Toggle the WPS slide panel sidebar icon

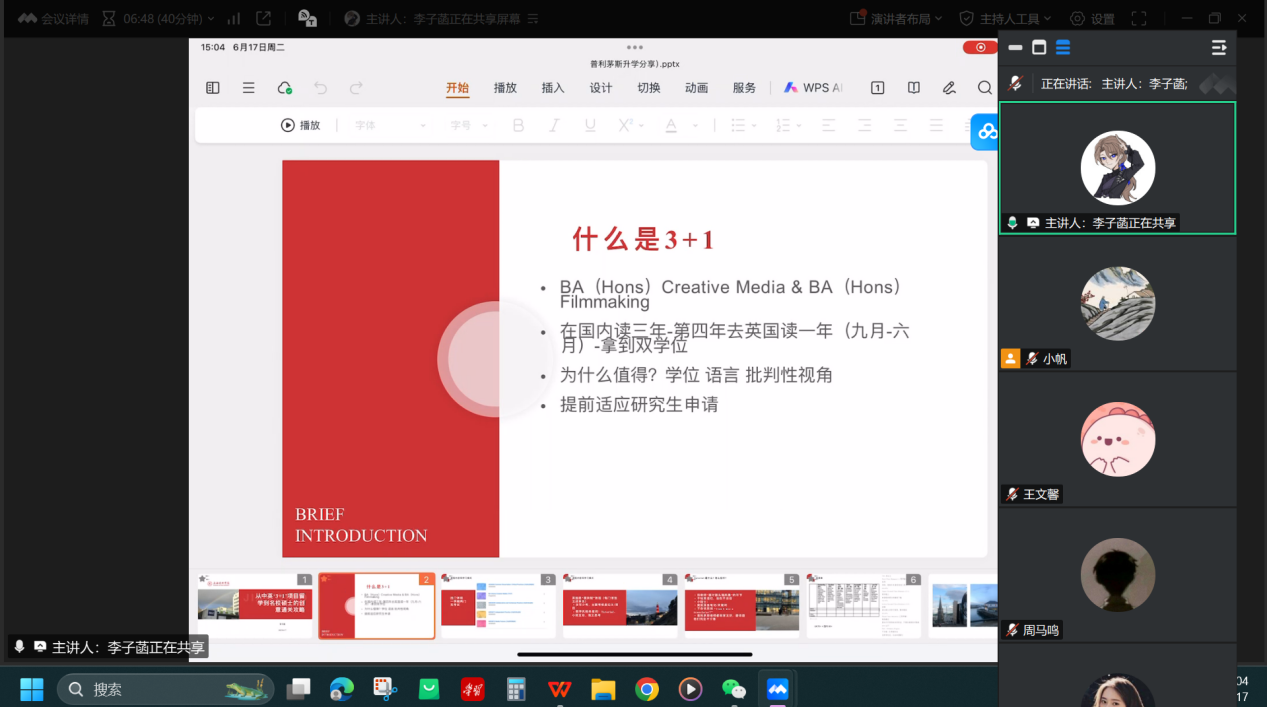click(x=213, y=88)
